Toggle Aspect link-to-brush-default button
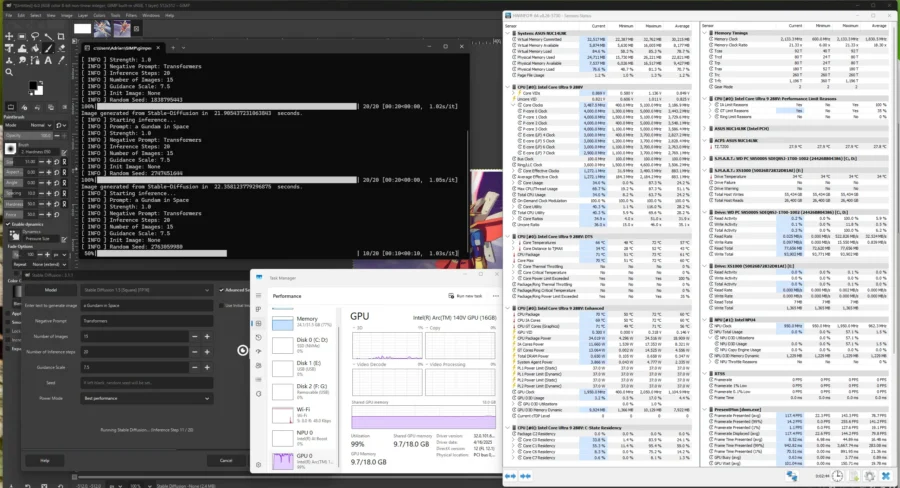 point(64,172)
